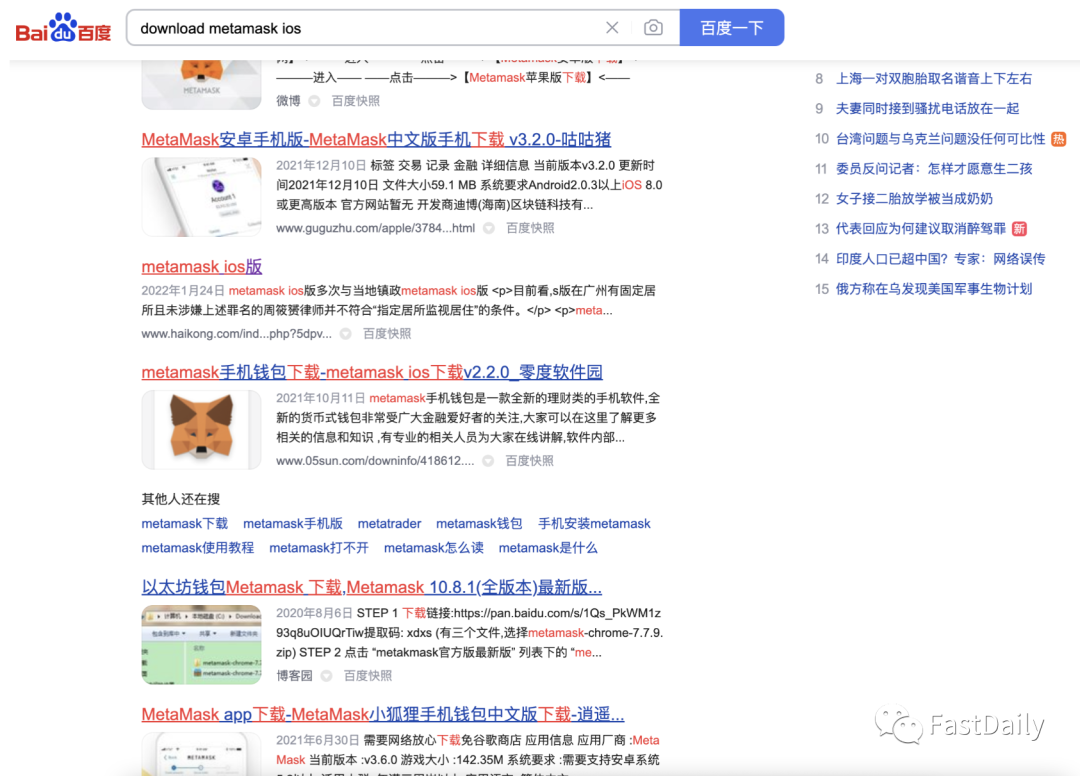Click the www.05sun.com/downinfo/418612.... URL
1080x776 pixels.
375,461
